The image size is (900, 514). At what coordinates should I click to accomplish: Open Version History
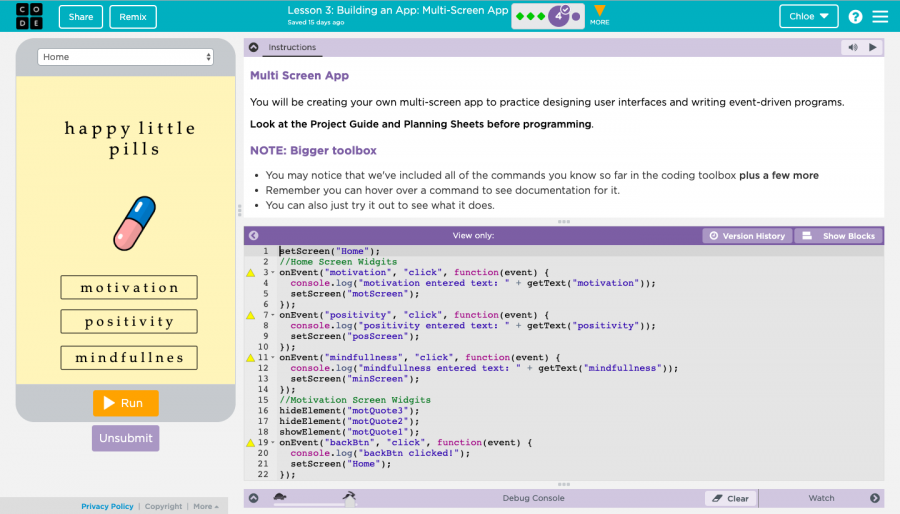(x=747, y=236)
